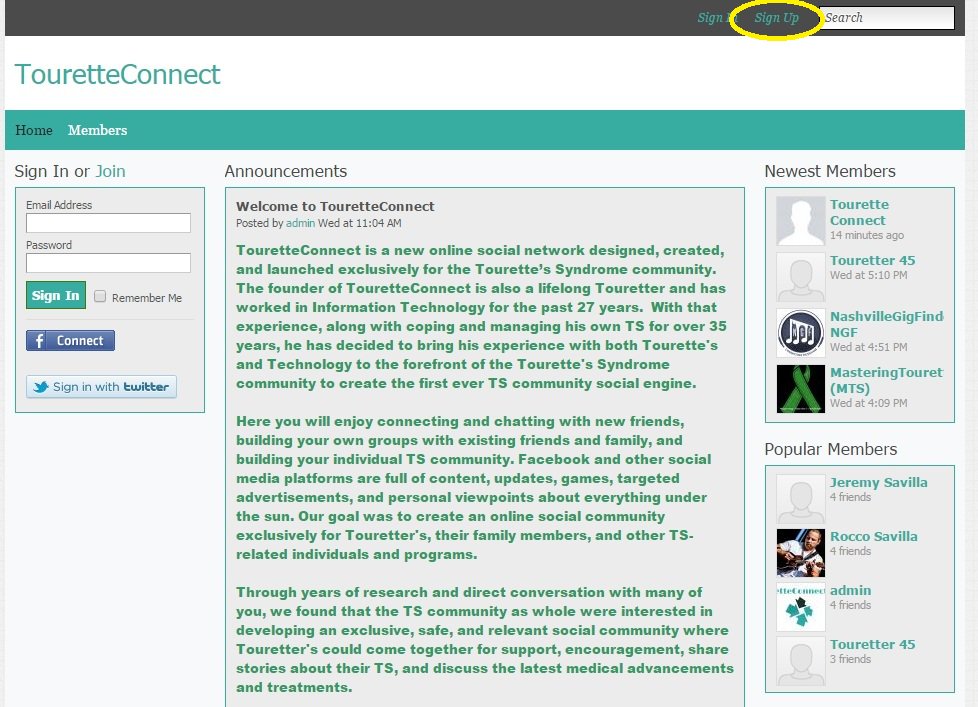The width and height of the screenshot is (978, 707).
Task: Open the Home navigation tab
Action: point(33,130)
